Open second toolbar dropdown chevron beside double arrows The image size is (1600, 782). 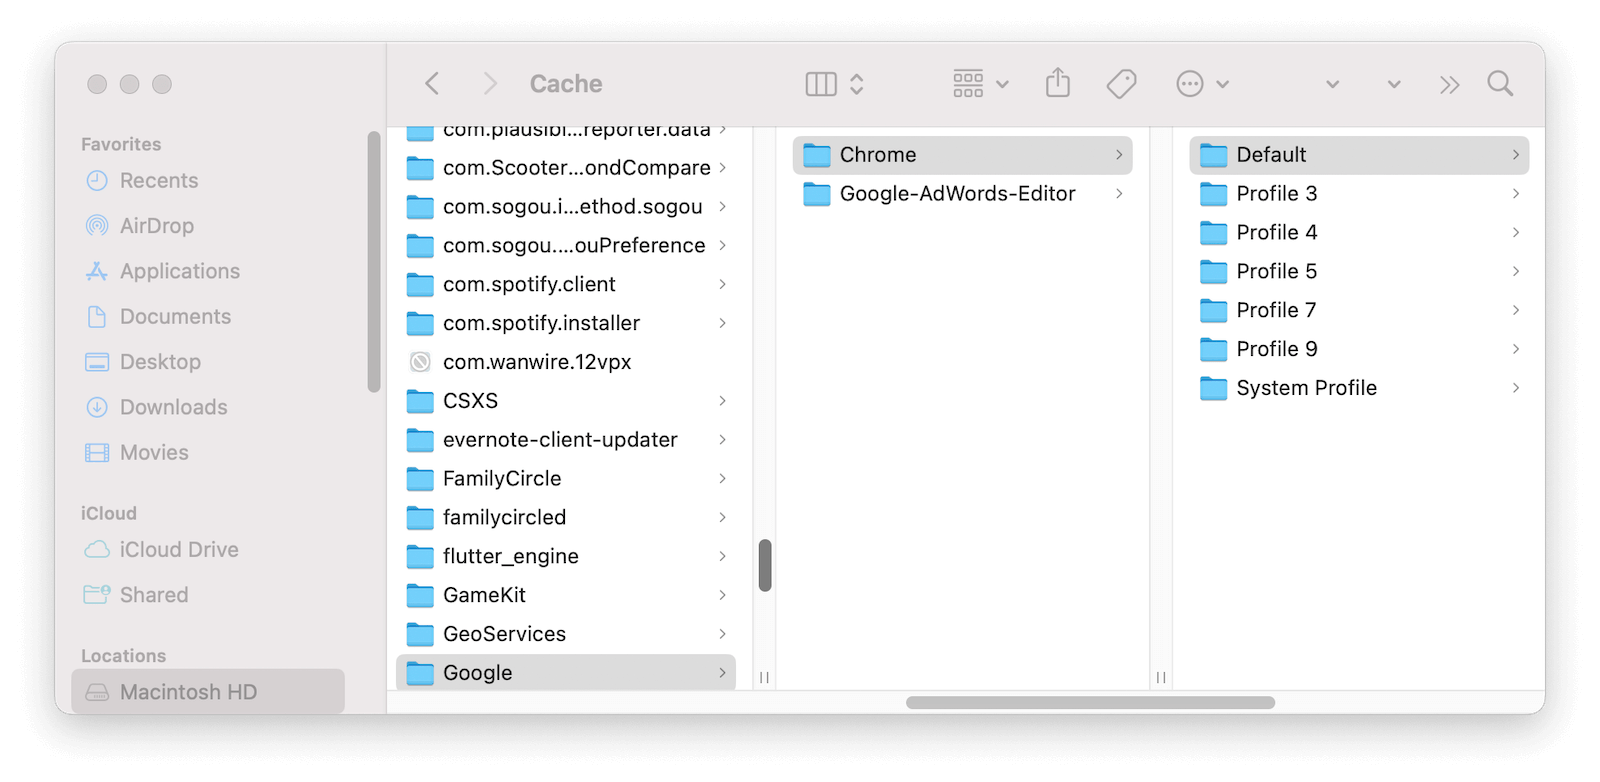point(1394,85)
